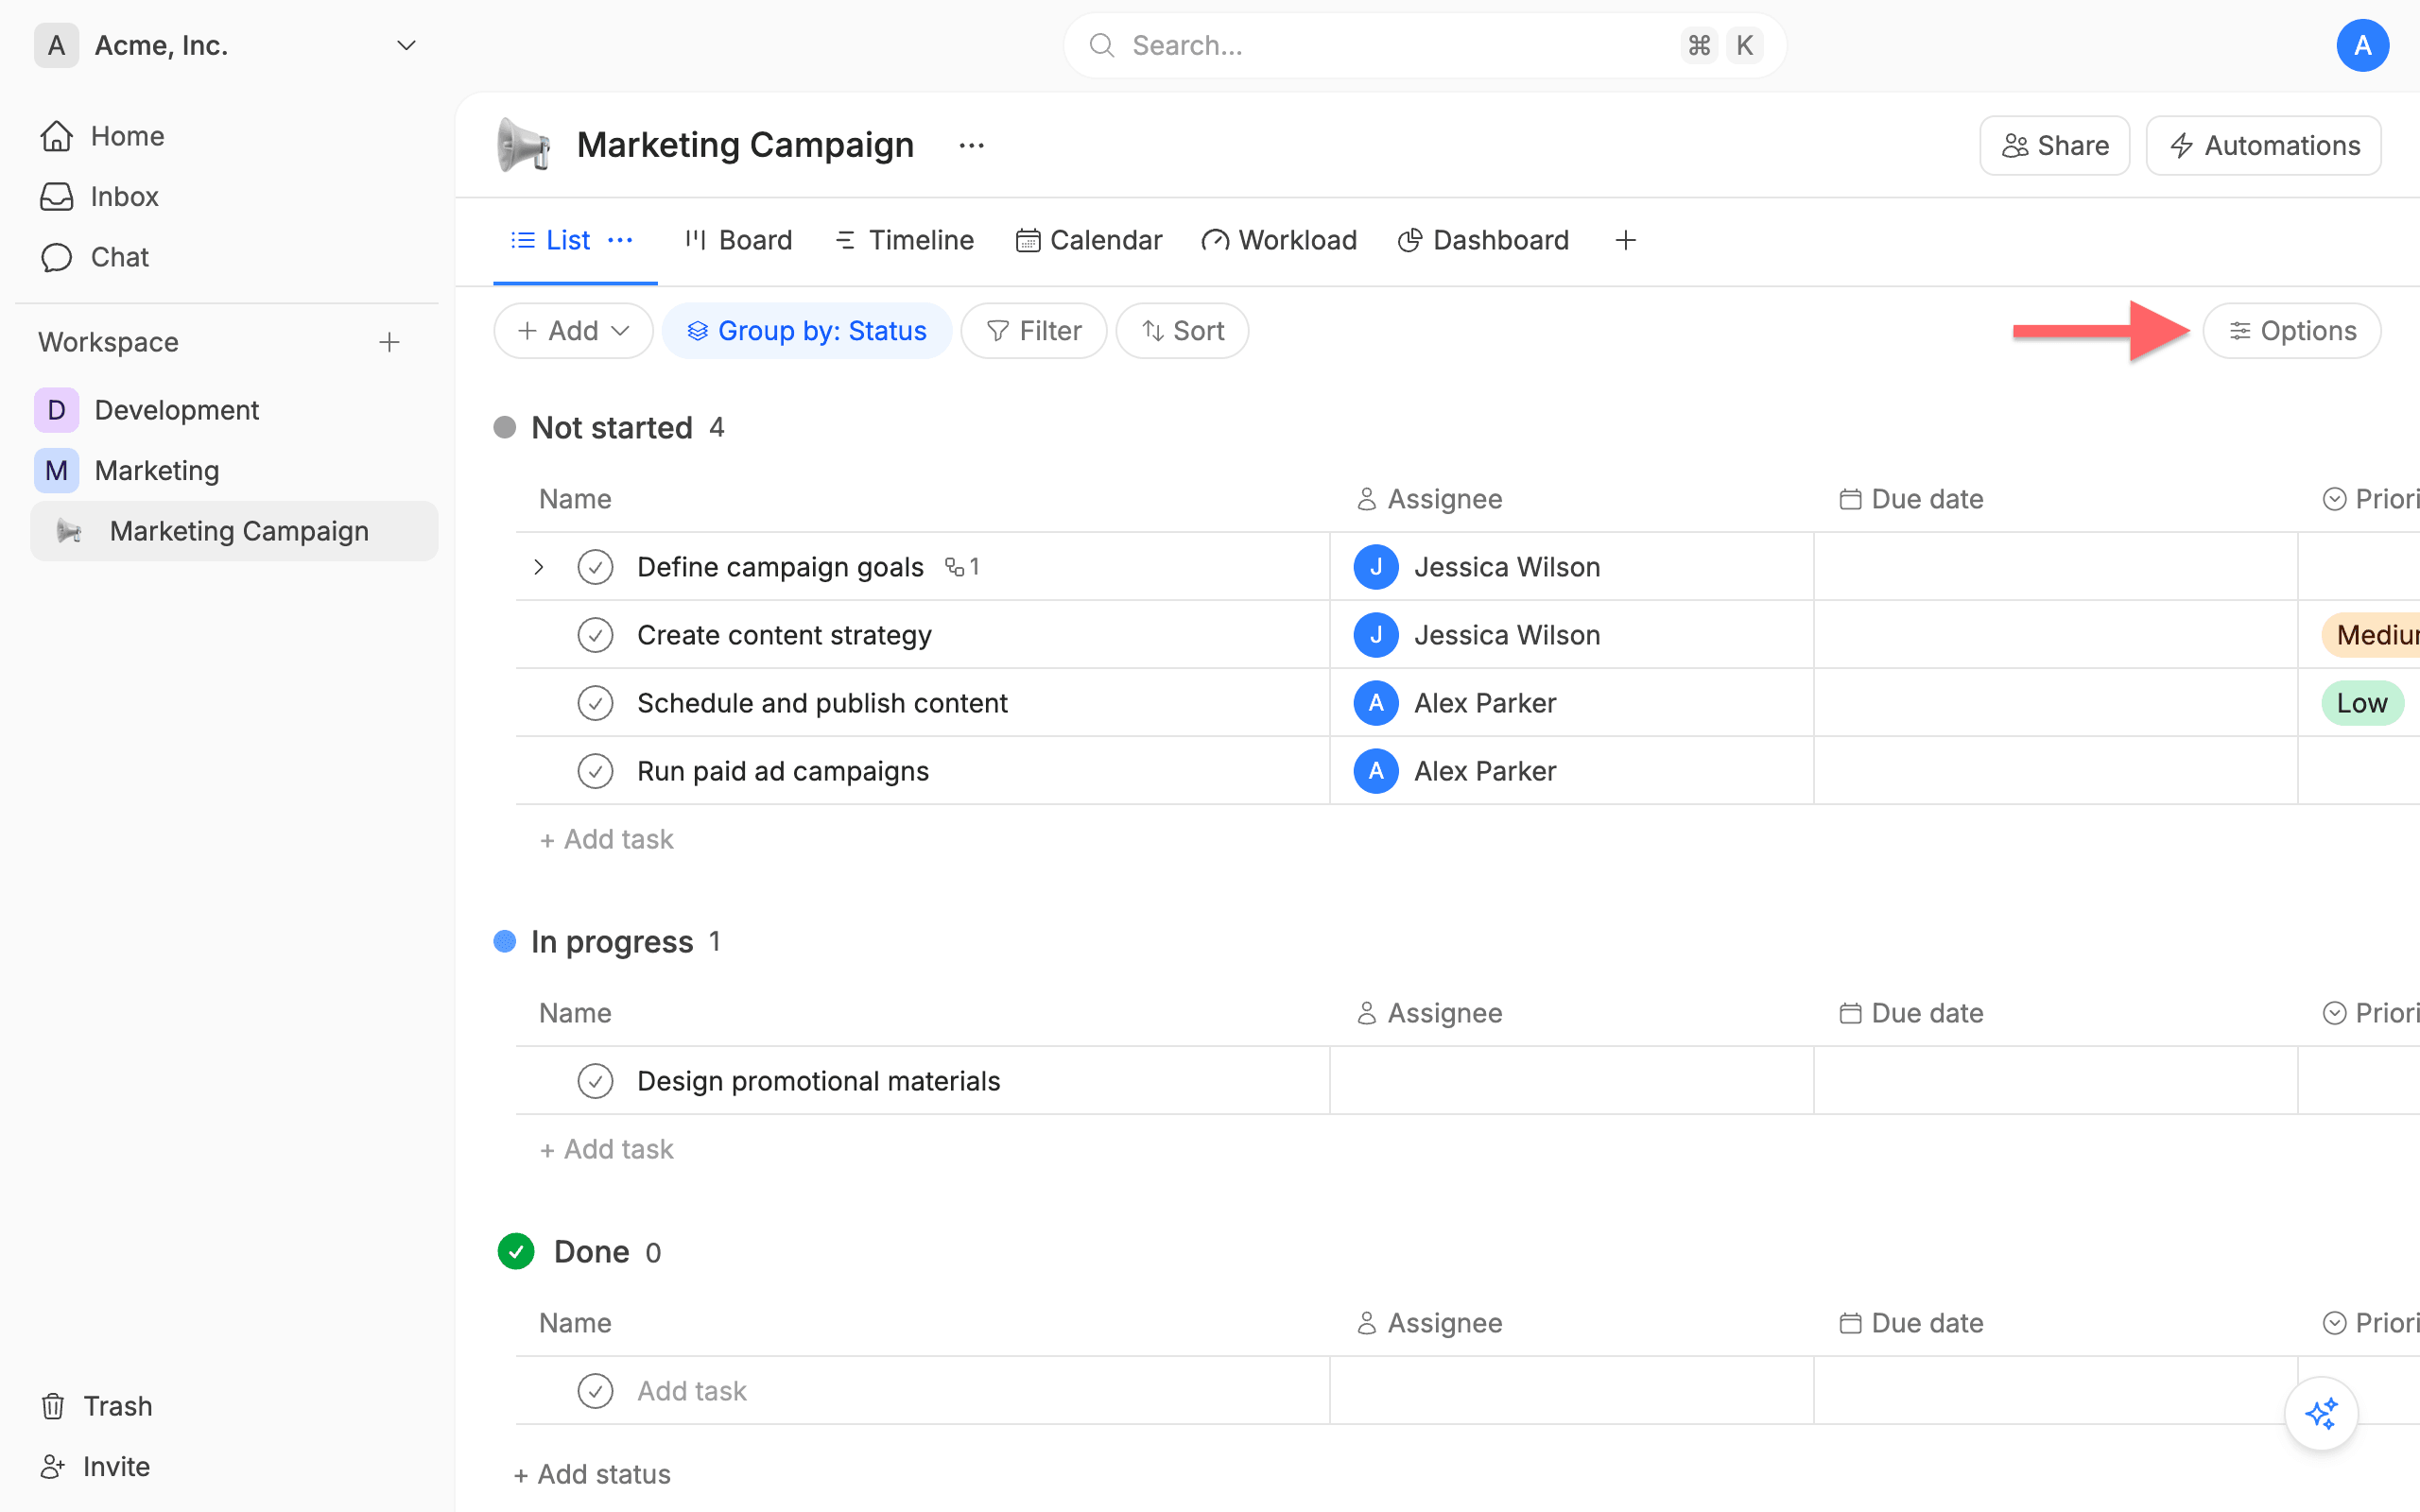The image size is (2420, 1512).
Task: Open Alex Parker assignee on Run paid ad campaigns
Action: pos(1455,771)
